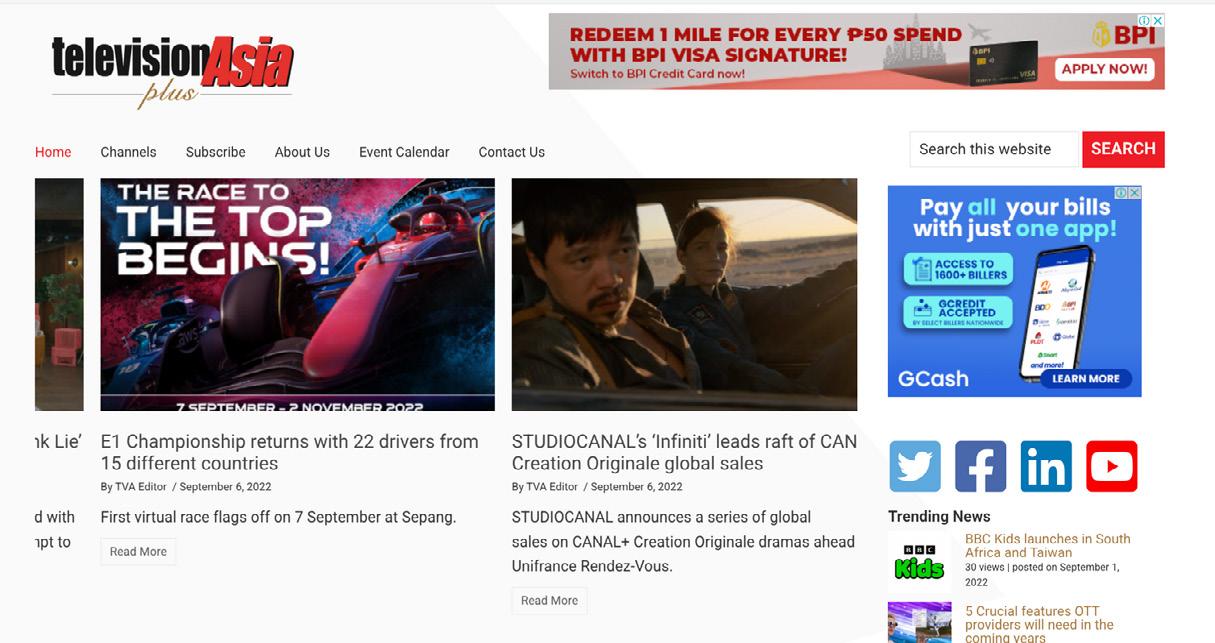Click 'First virtual race flags off' summary
Image resolution: width=1215 pixels, height=643 pixels.
click(278, 517)
